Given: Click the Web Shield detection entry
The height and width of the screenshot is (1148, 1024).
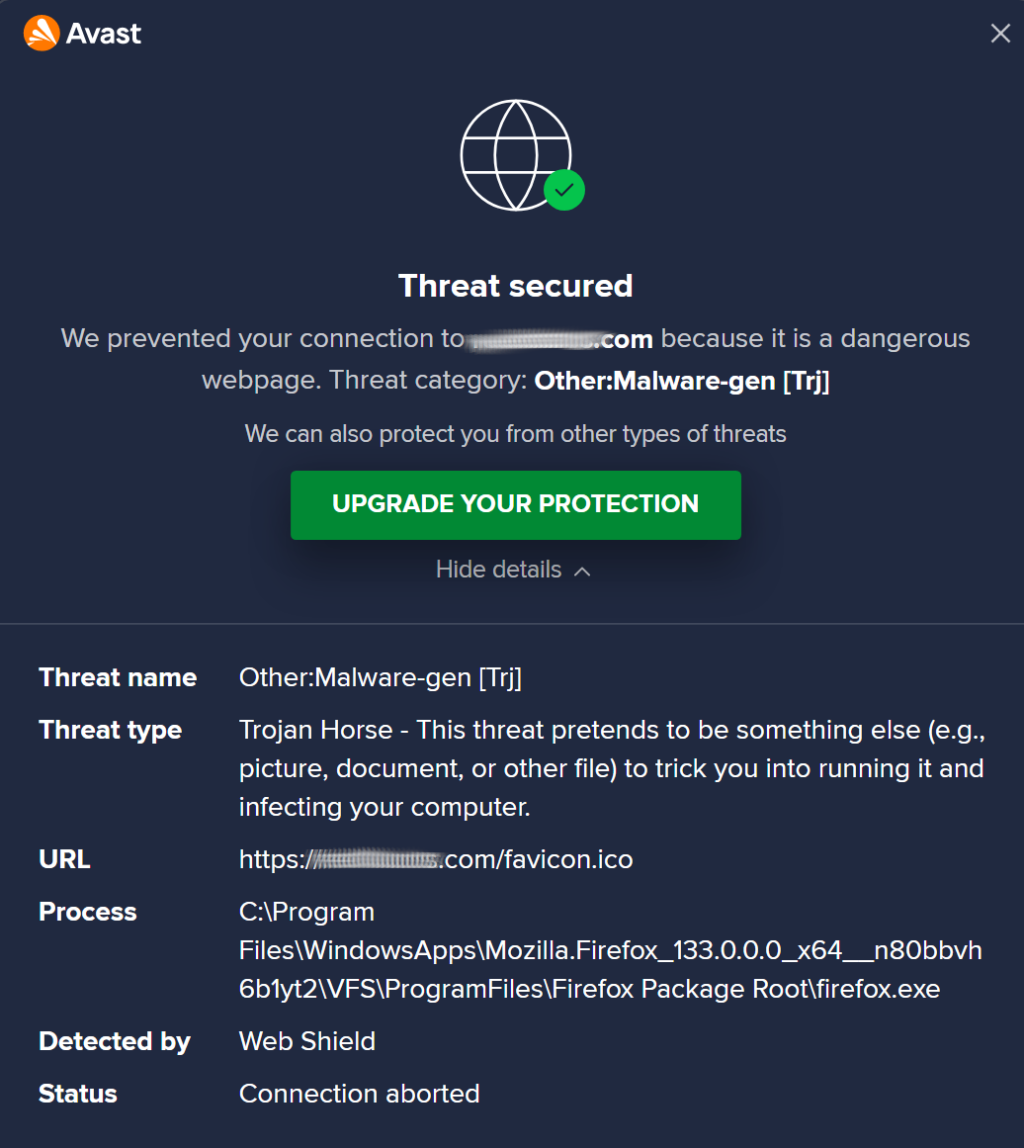Looking at the screenshot, I should [x=307, y=1041].
